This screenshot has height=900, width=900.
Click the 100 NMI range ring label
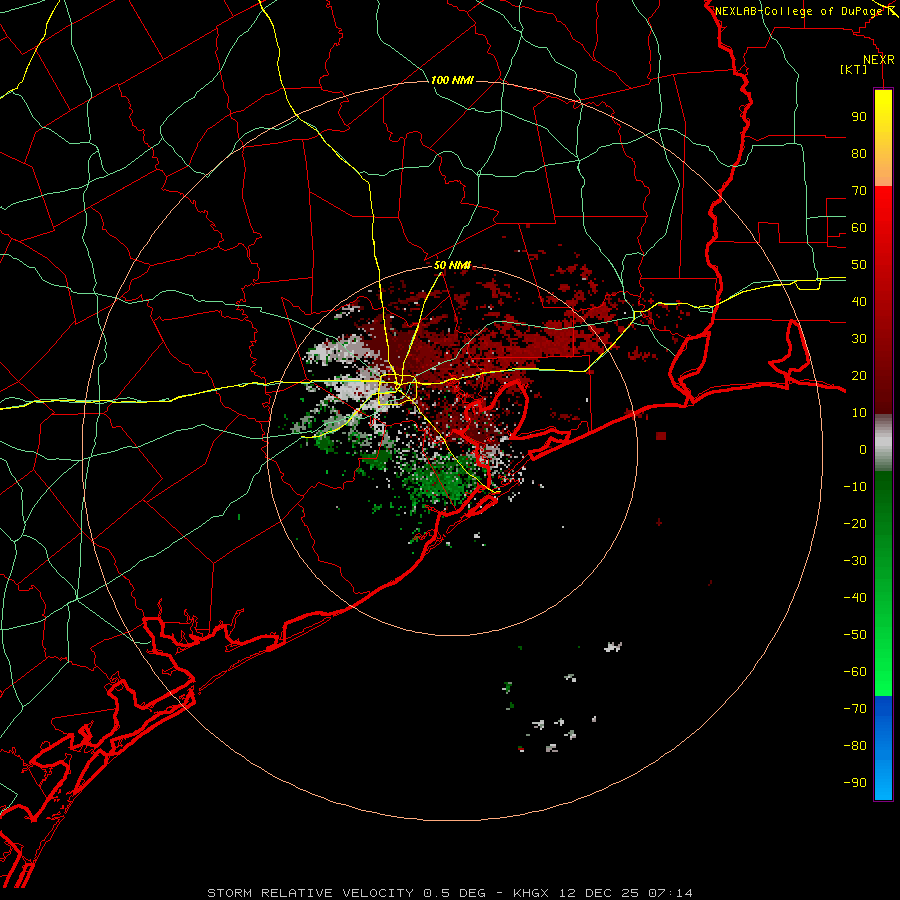(452, 80)
